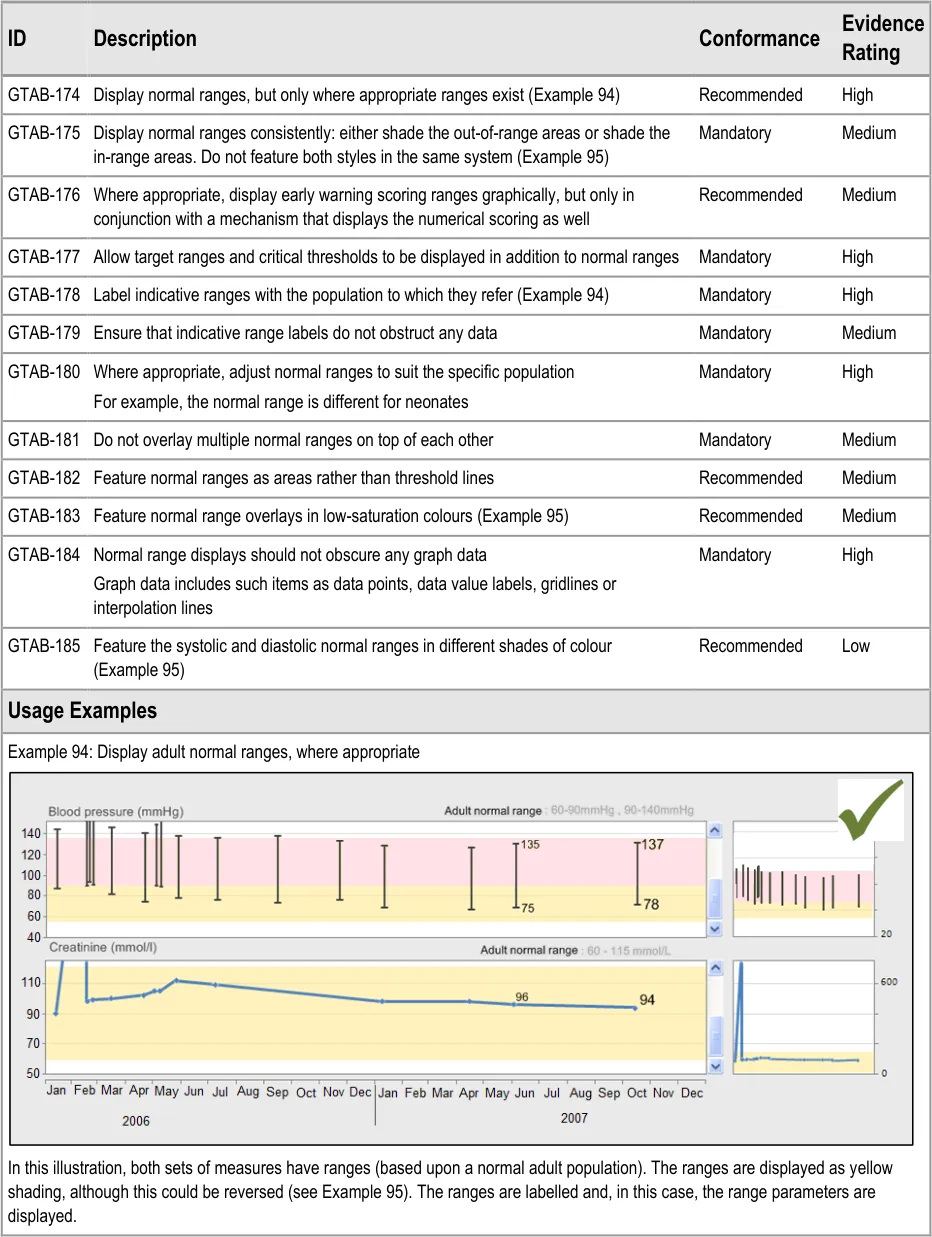Viewport: 932px width, 1237px height.
Task: Select the latest 137/78 blood pressure bar
Action: pyautogui.click(x=637, y=873)
